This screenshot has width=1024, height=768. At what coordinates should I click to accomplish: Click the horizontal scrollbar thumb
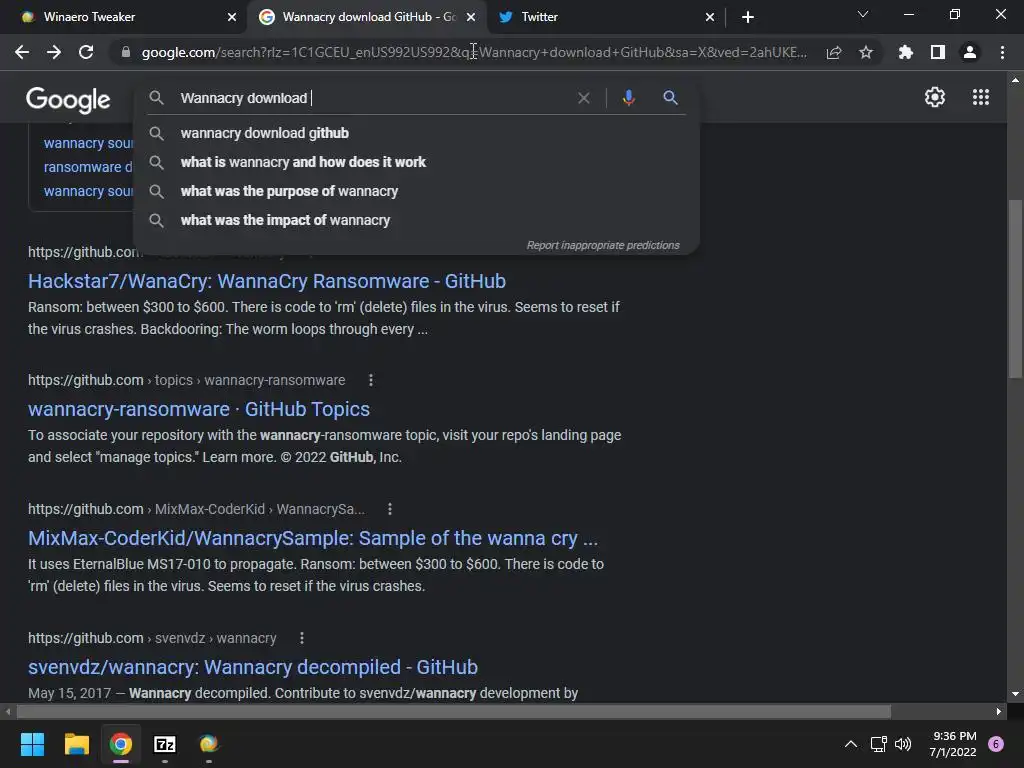pos(454,711)
